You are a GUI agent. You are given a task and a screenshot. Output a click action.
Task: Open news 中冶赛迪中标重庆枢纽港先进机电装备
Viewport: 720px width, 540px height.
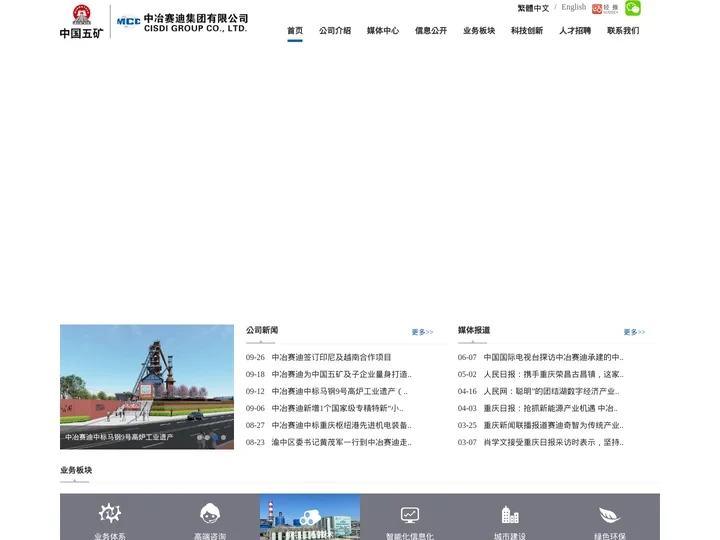[x=341, y=425]
